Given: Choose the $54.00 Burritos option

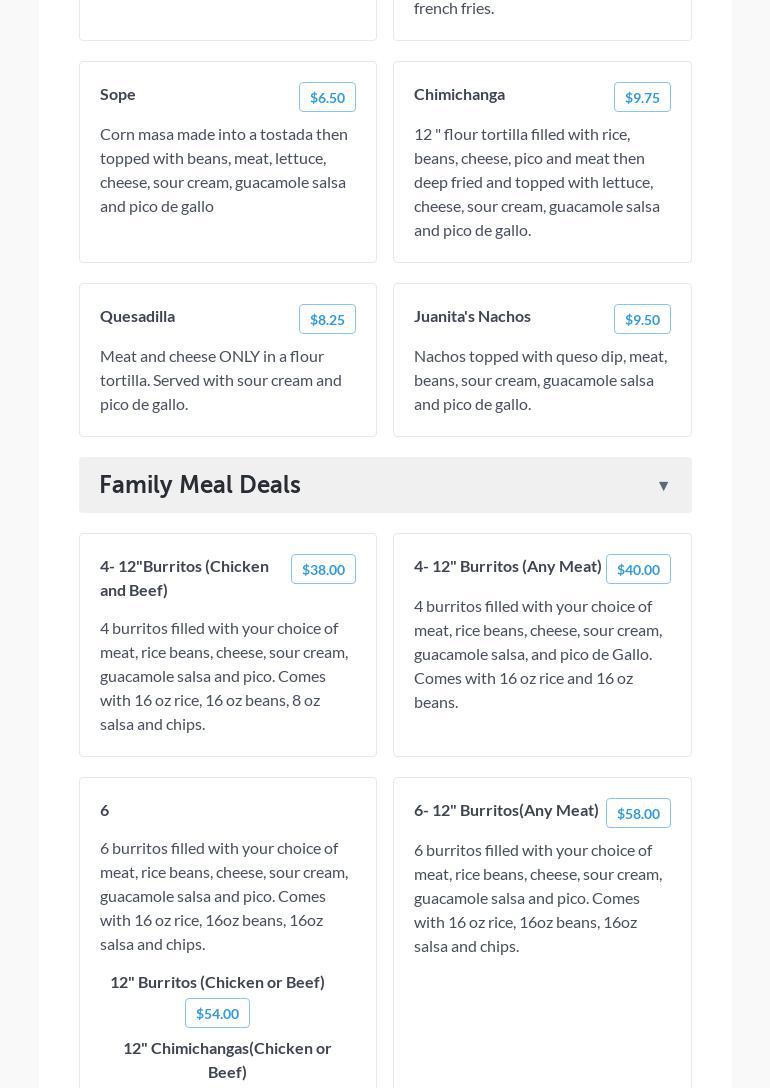Looking at the screenshot, I should [217, 1013].
